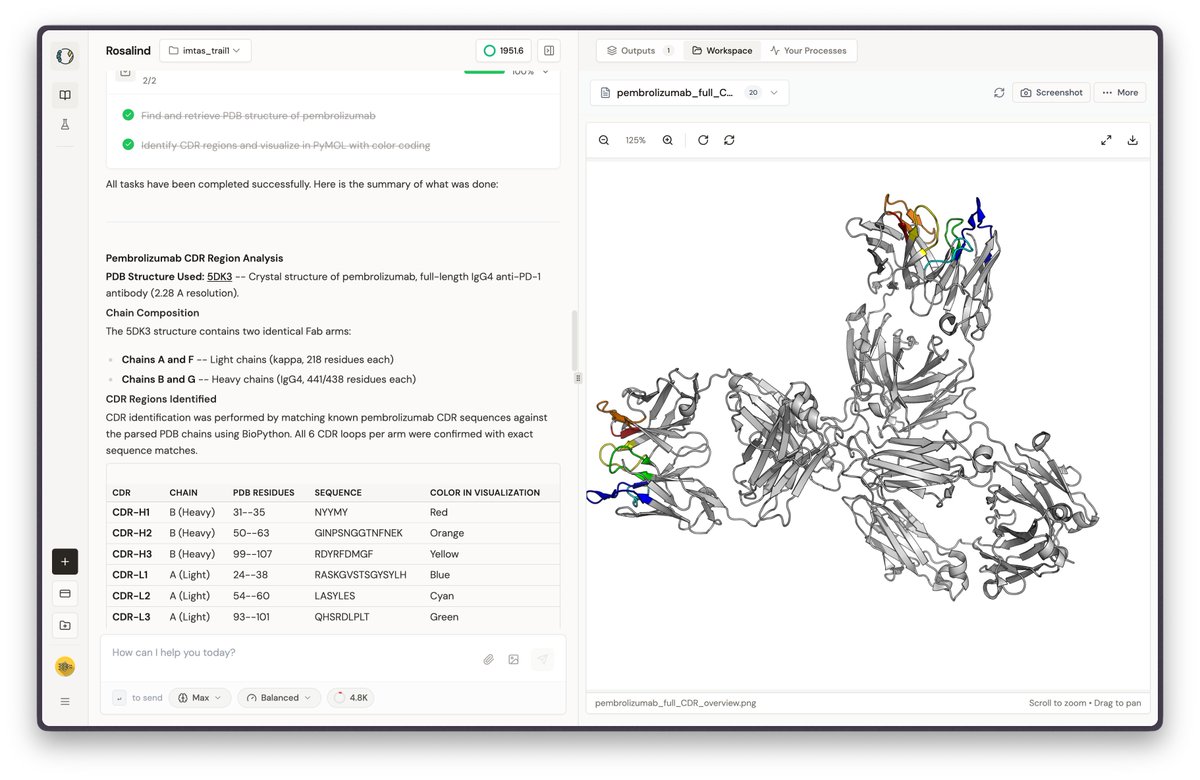Click the Outputs tab count badge 1
The width and height of the screenshot is (1200, 780).
668,50
